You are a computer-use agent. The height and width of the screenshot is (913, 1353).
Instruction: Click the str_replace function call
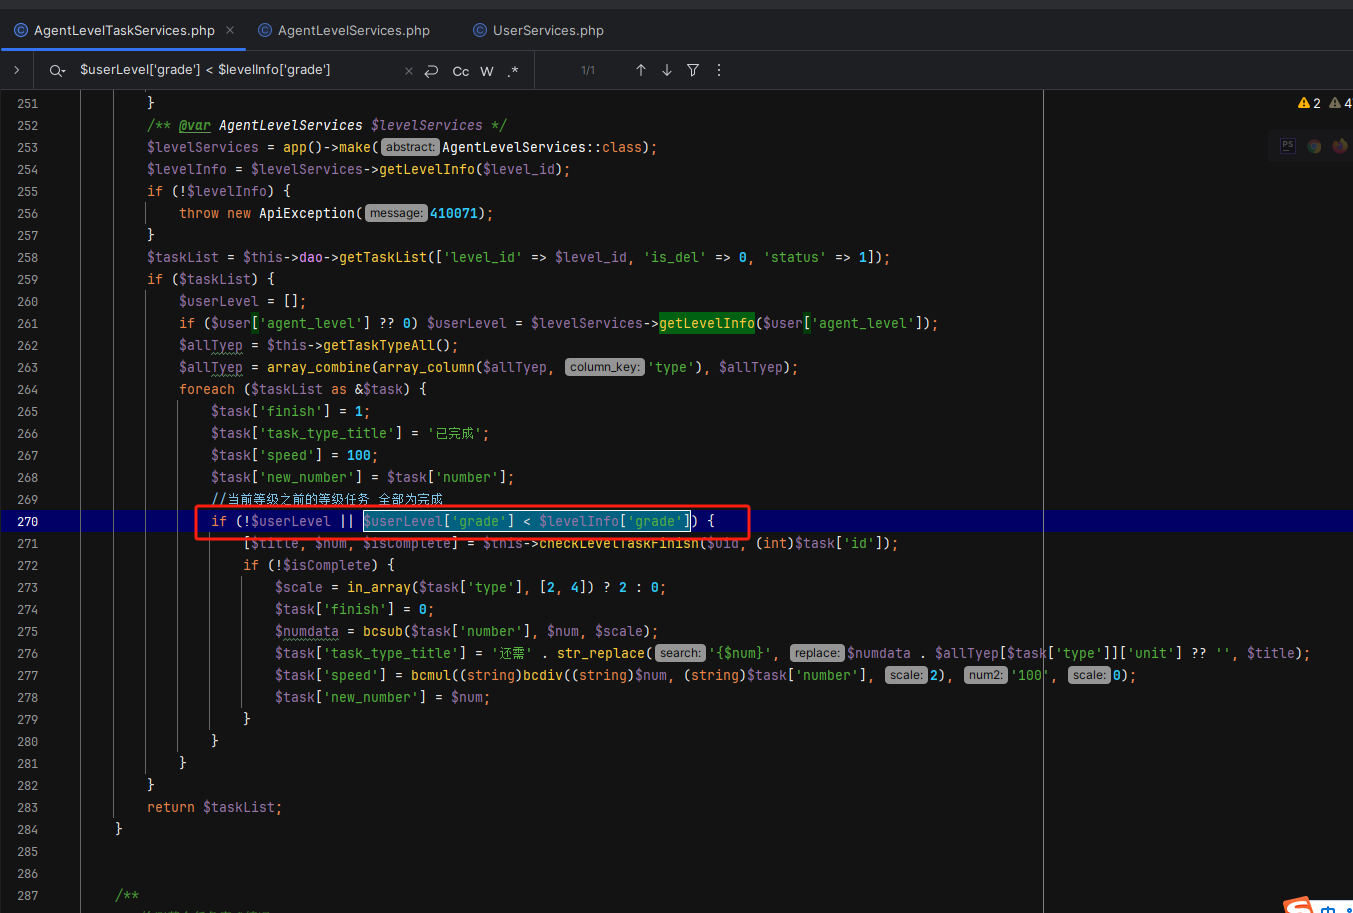(x=601, y=653)
